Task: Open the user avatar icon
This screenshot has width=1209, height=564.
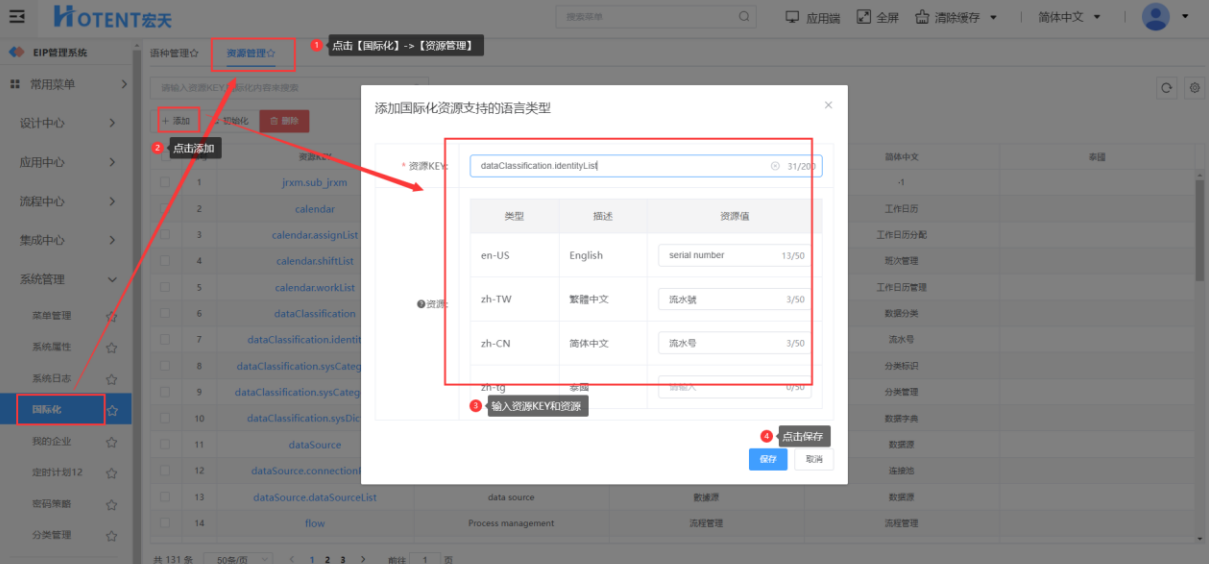Action: tap(1156, 16)
